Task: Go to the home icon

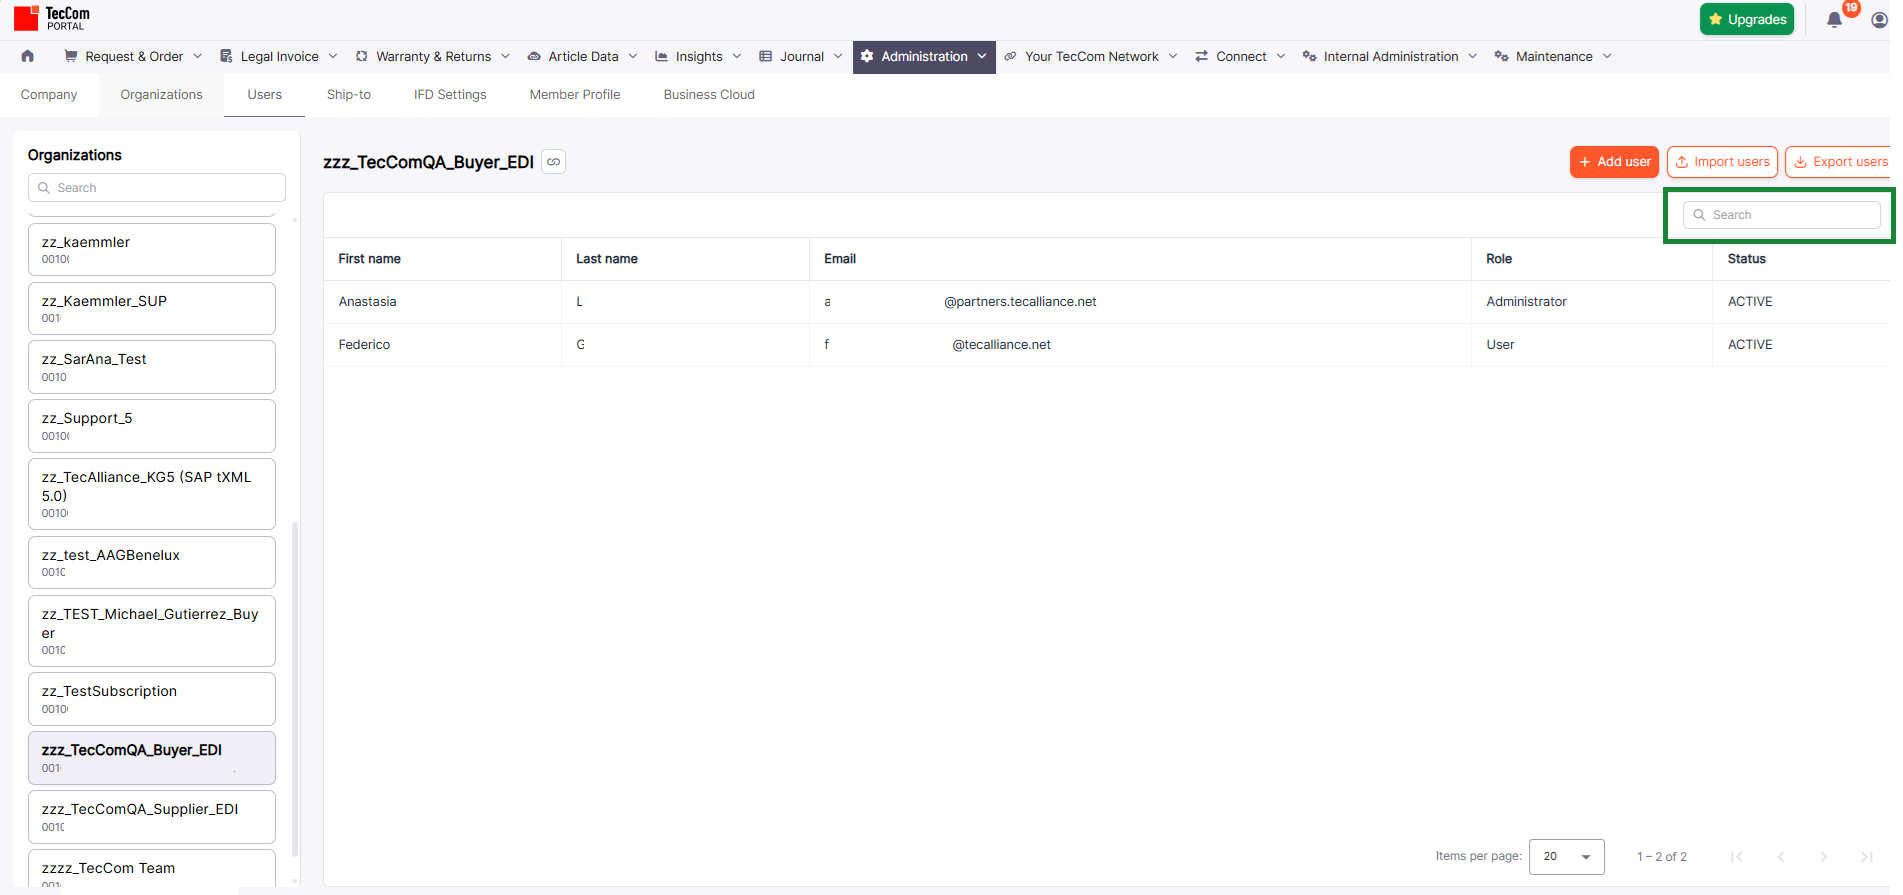Action: pos(27,56)
